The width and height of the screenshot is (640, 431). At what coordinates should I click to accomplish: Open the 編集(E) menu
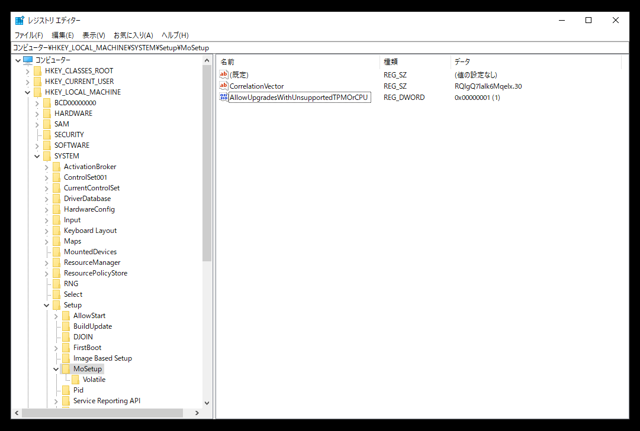[x=62, y=35]
